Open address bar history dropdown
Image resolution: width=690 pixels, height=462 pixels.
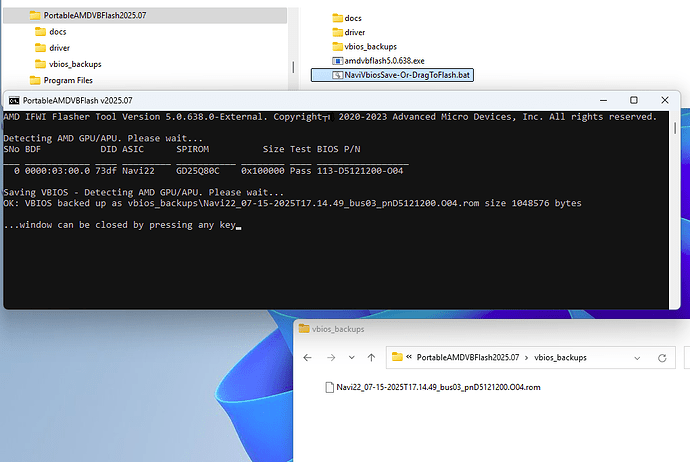[637, 358]
